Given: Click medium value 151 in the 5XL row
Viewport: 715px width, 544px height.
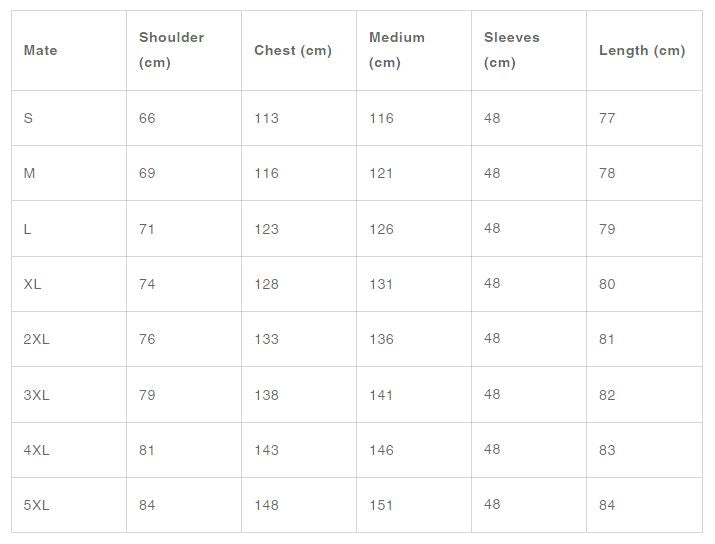Looking at the screenshot, I should (x=381, y=505).
